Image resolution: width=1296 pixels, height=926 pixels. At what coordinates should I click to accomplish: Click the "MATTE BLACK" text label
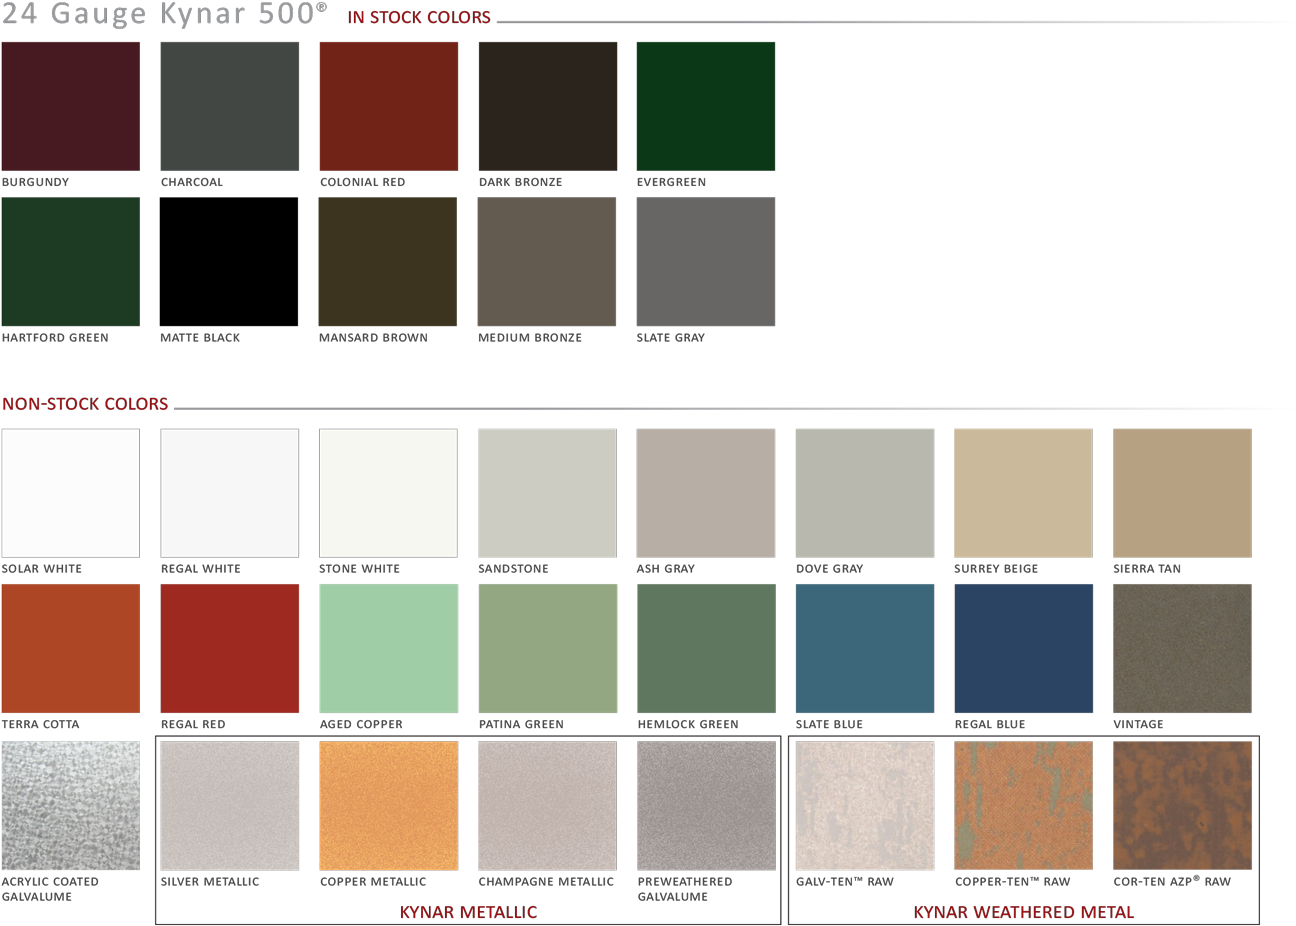[x=200, y=338]
